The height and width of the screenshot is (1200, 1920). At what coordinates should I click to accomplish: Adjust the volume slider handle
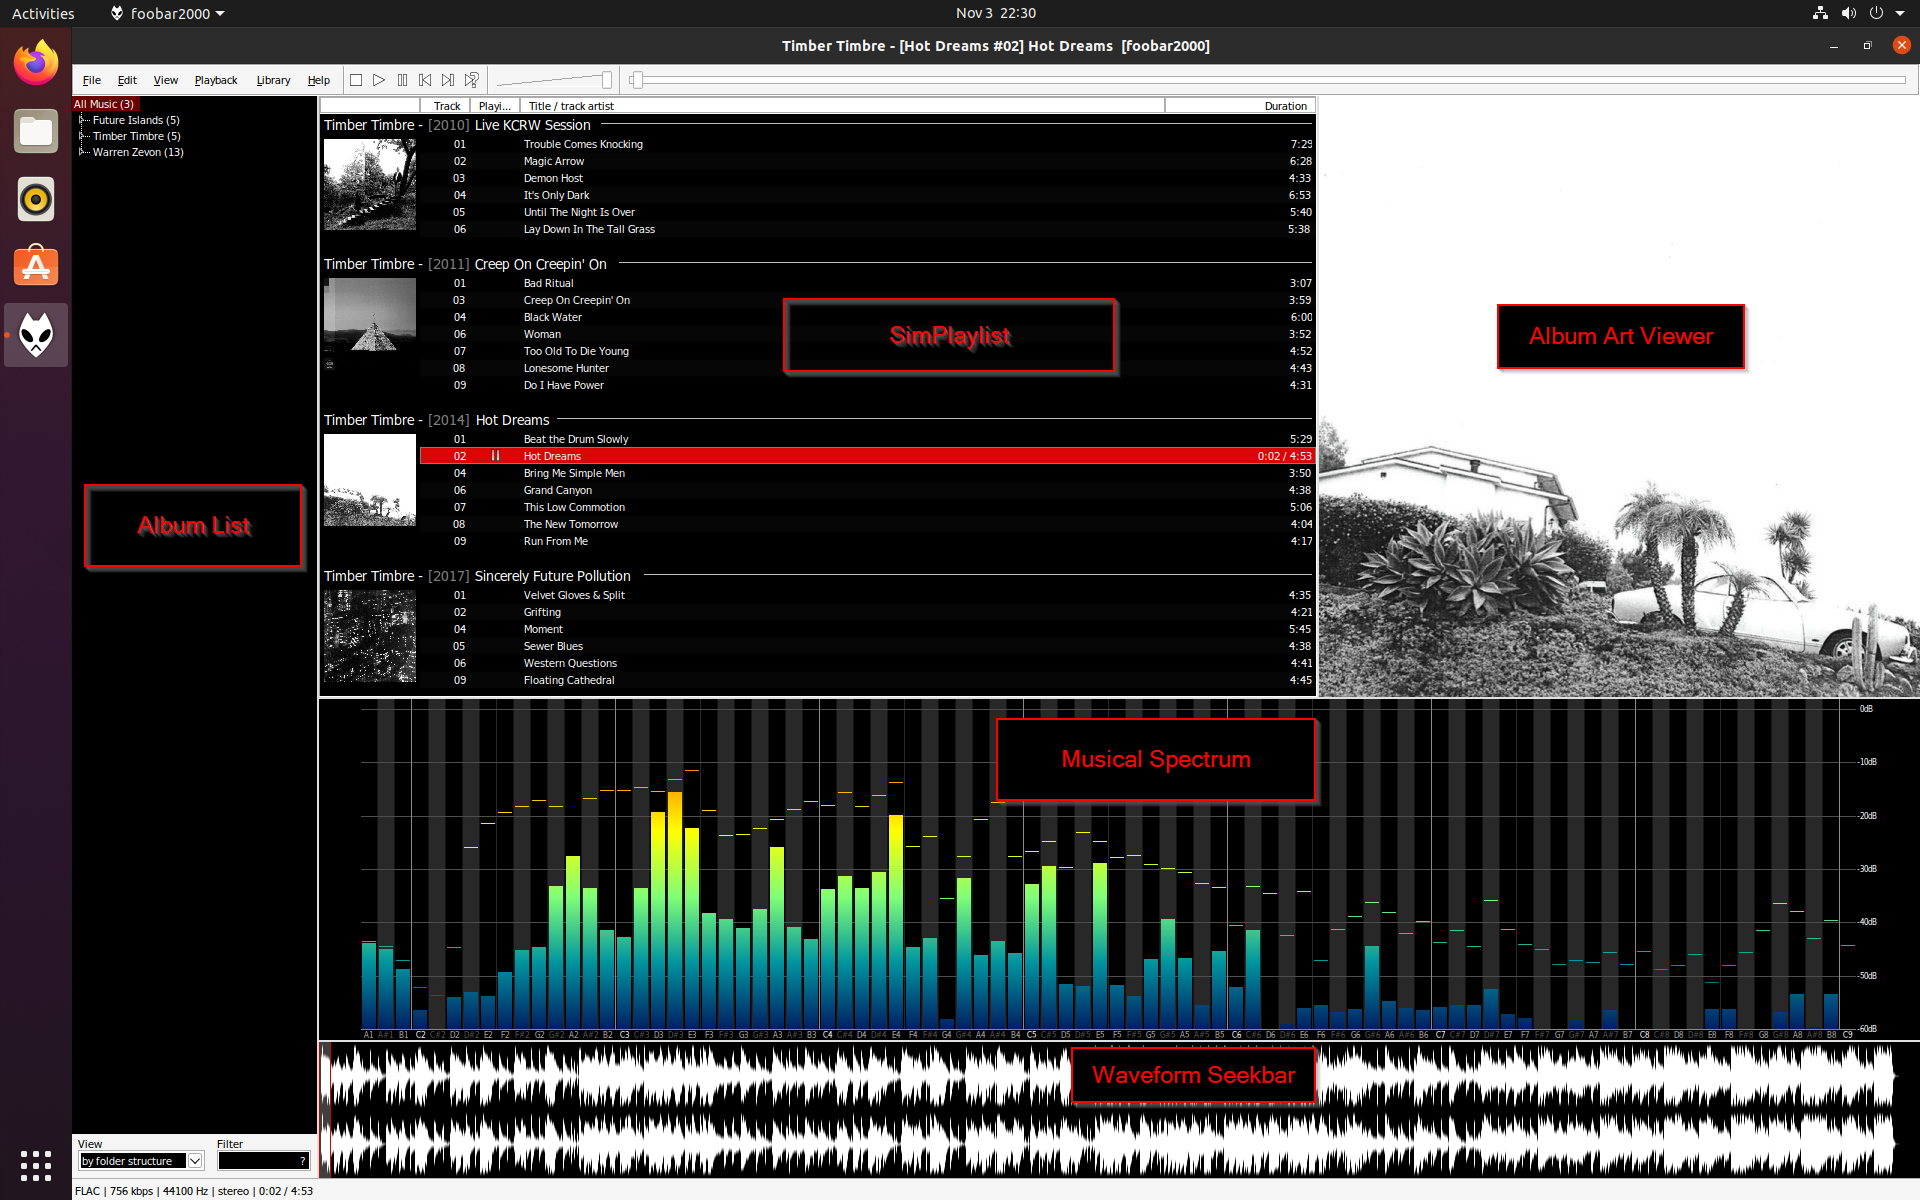coord(606,80)
